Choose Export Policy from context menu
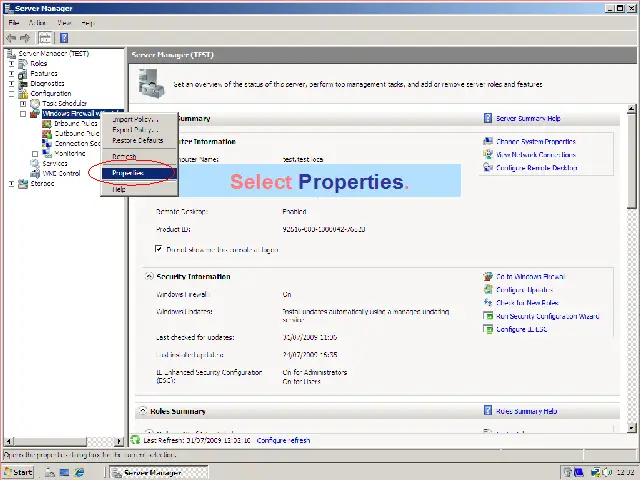 pos(139,130)
